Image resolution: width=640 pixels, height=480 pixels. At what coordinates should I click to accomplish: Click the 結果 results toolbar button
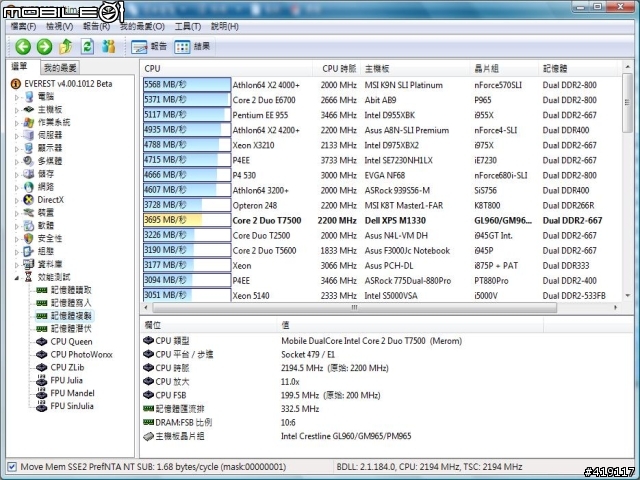coord(192,47)
